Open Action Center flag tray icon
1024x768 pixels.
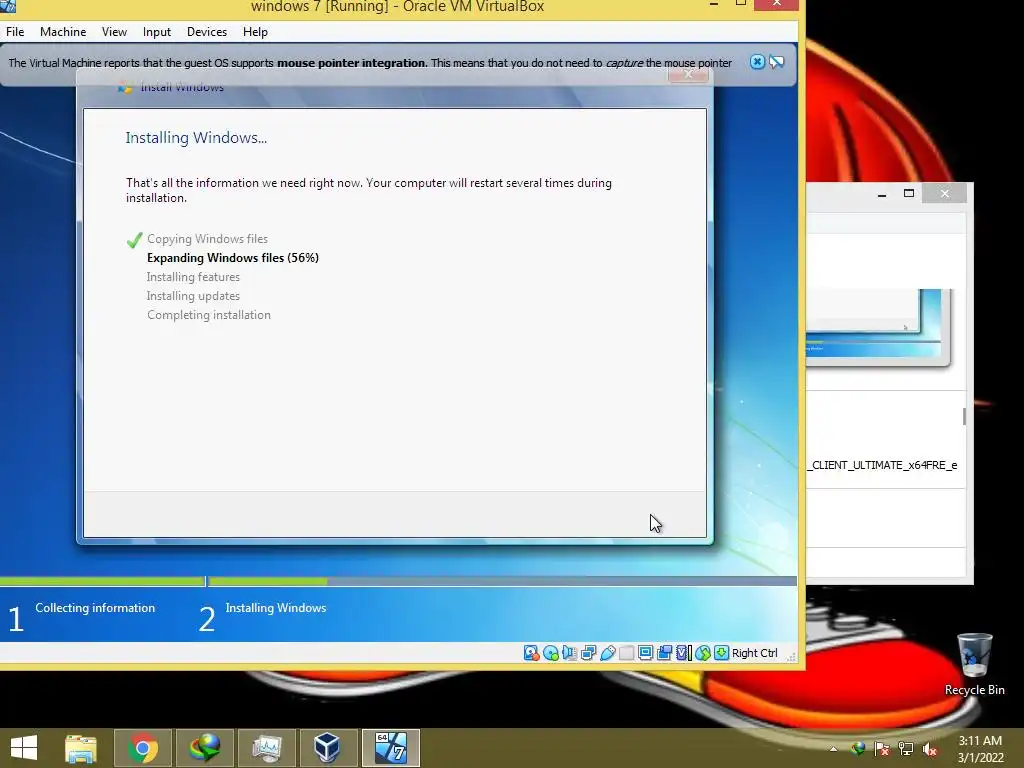(882, 748)
